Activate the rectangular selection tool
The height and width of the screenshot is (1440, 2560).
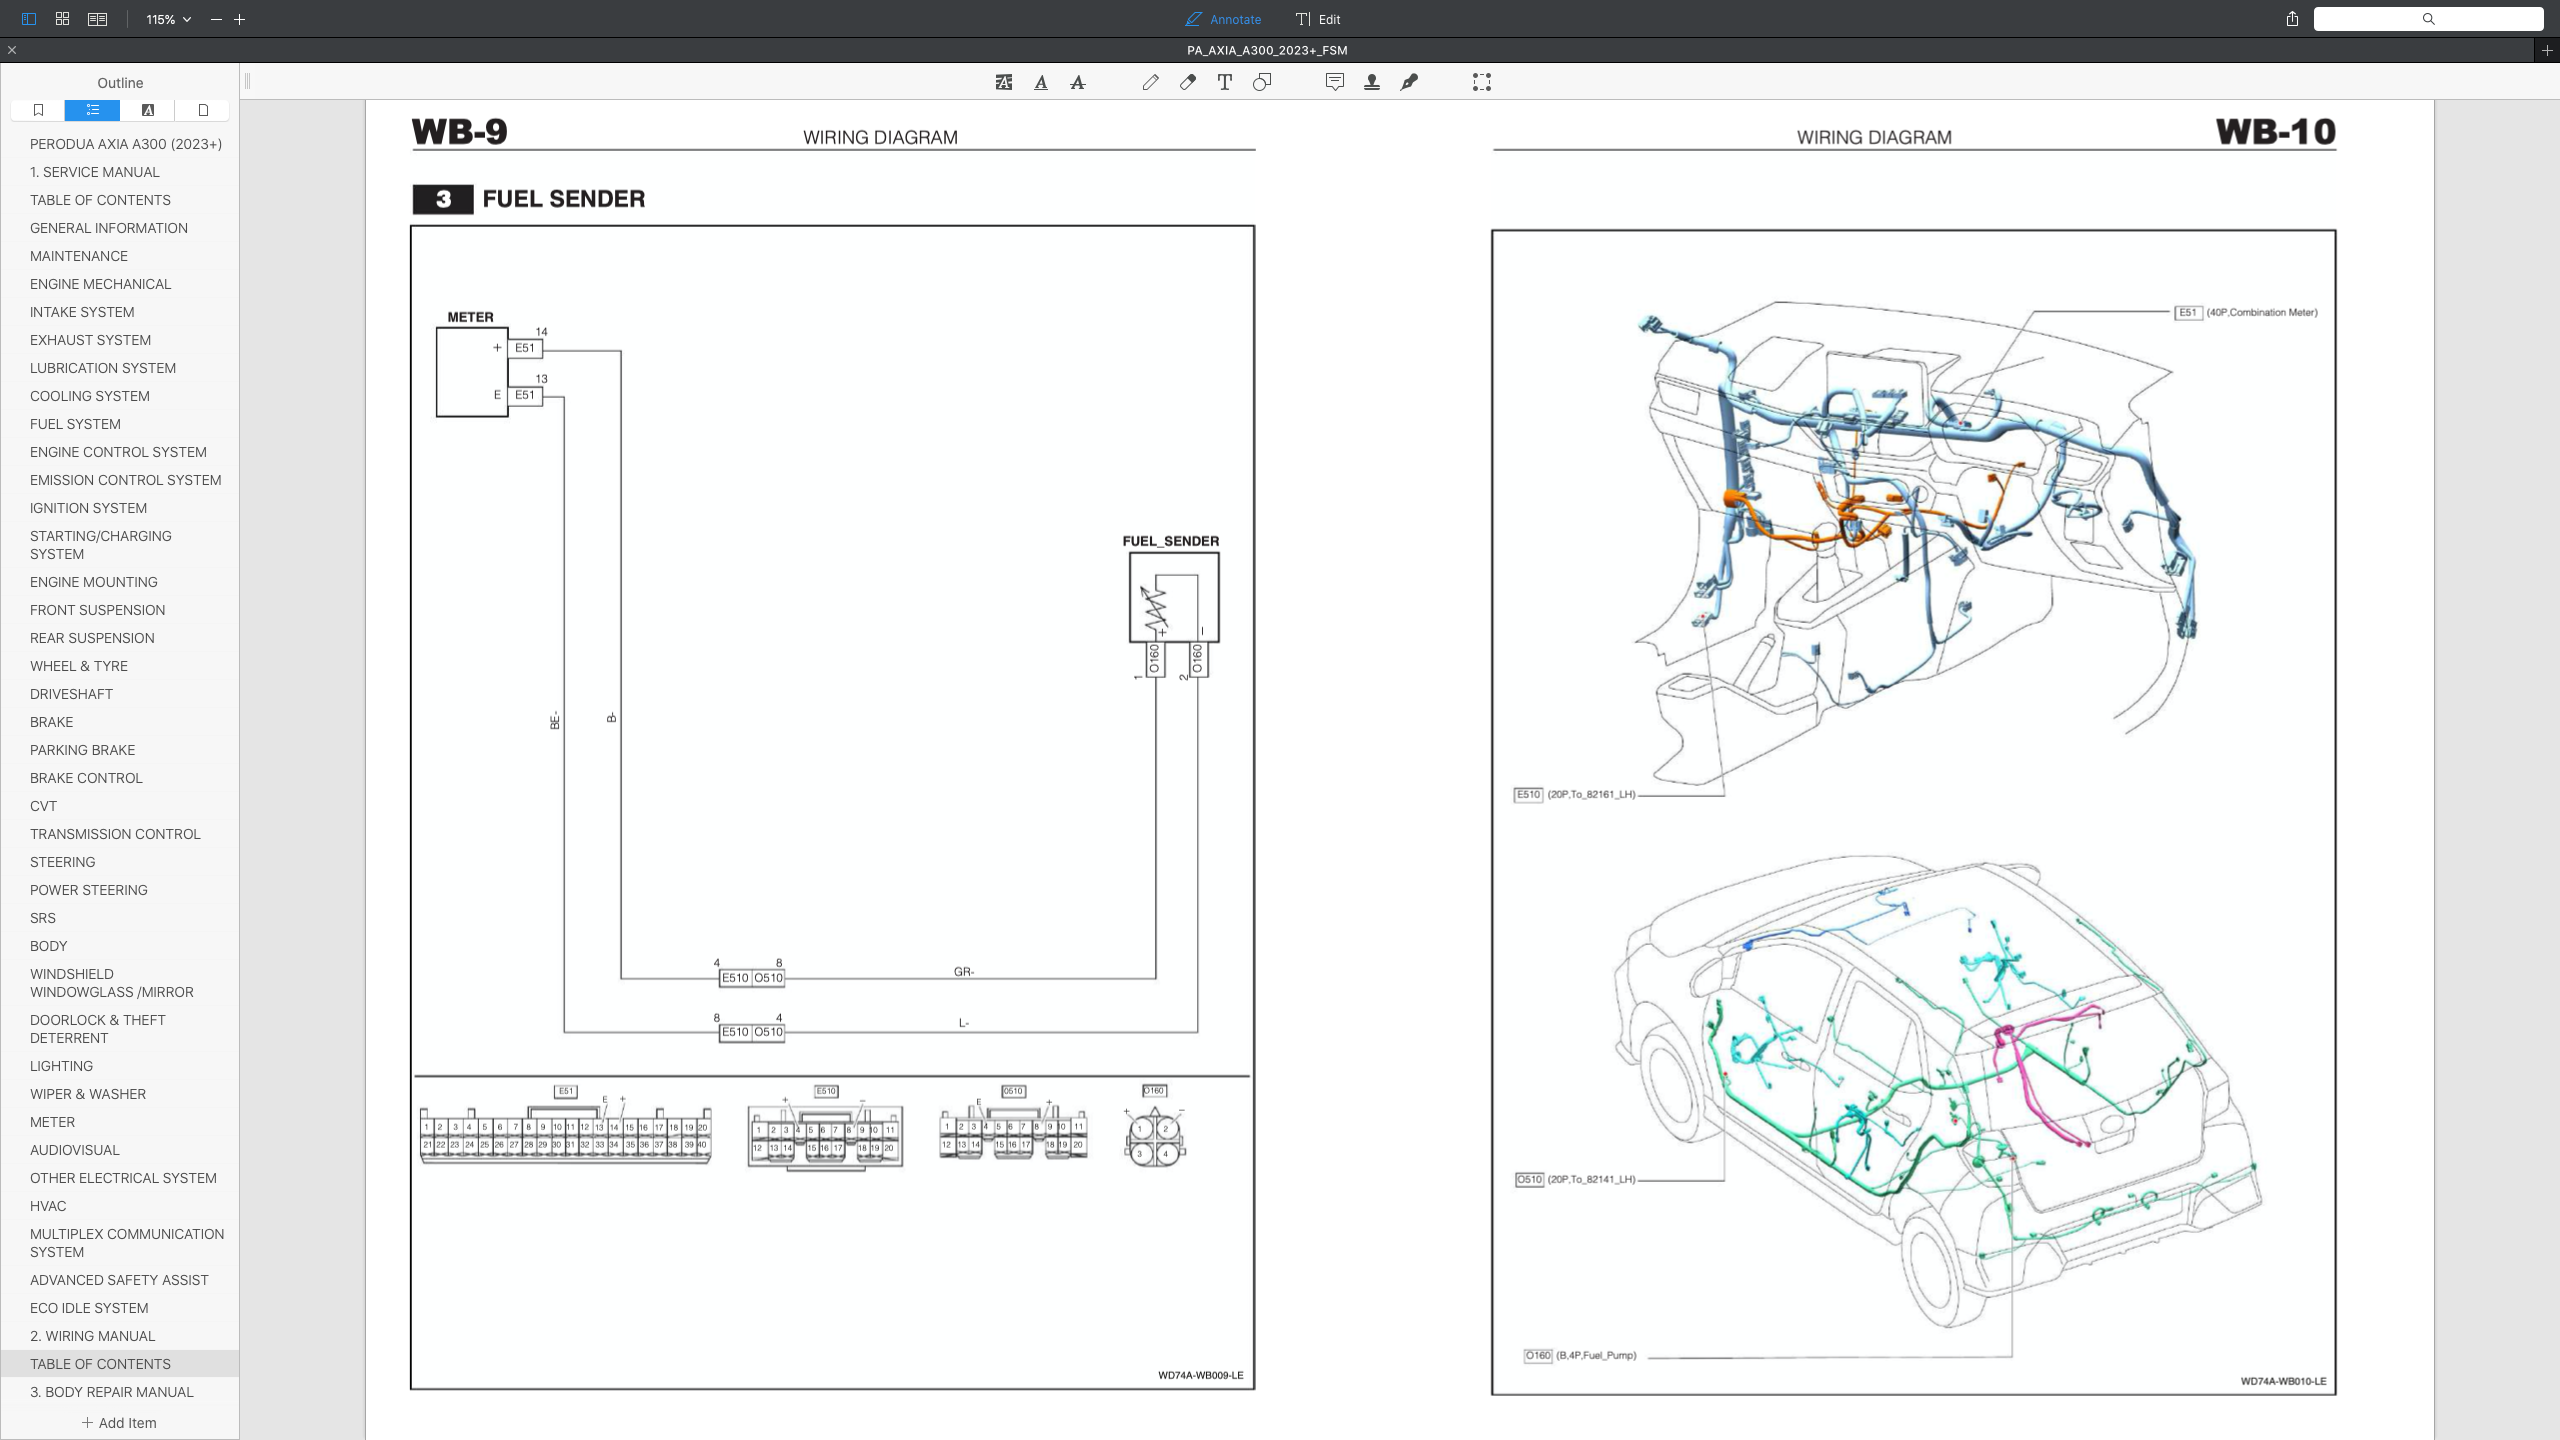[x=1482, y=83]
